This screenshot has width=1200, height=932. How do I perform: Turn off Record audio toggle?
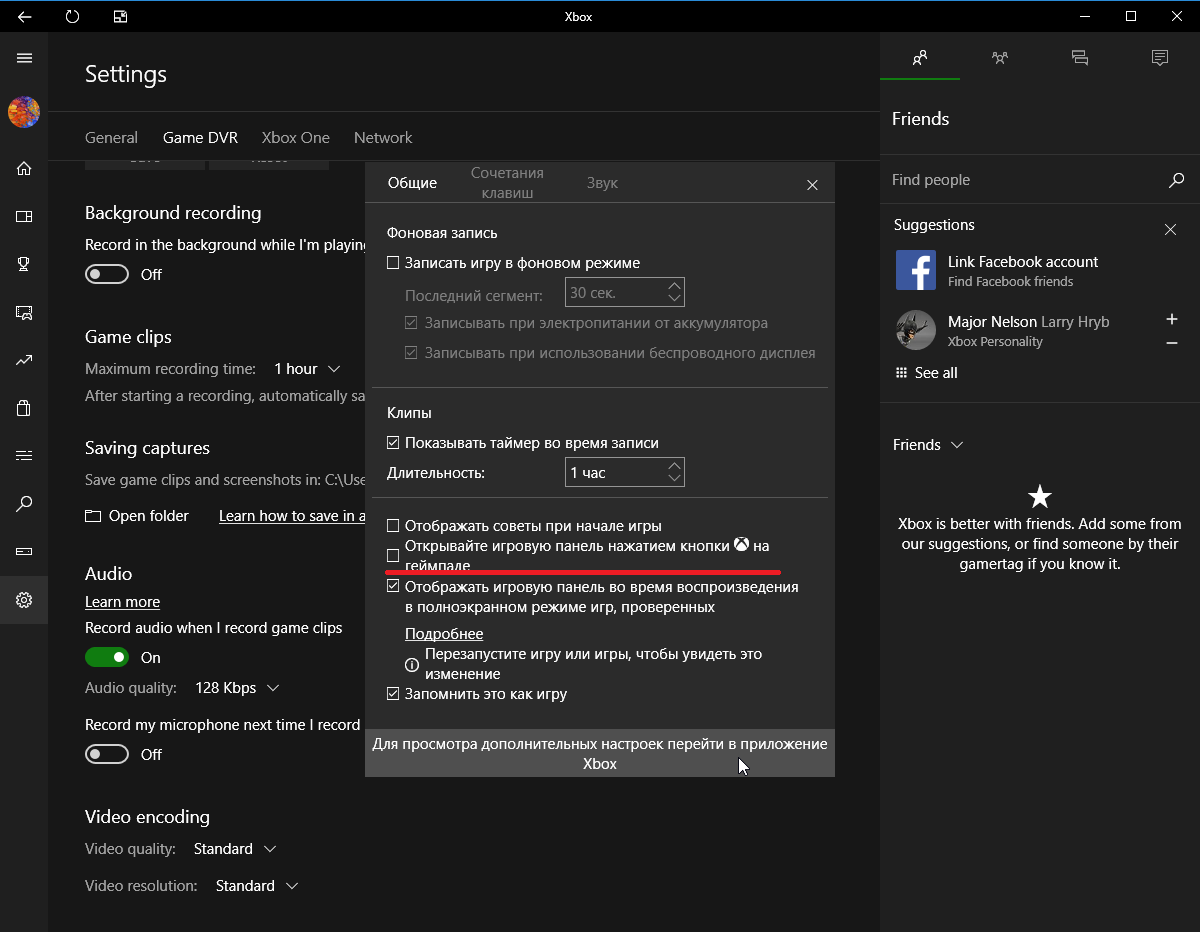click(107, 657)
